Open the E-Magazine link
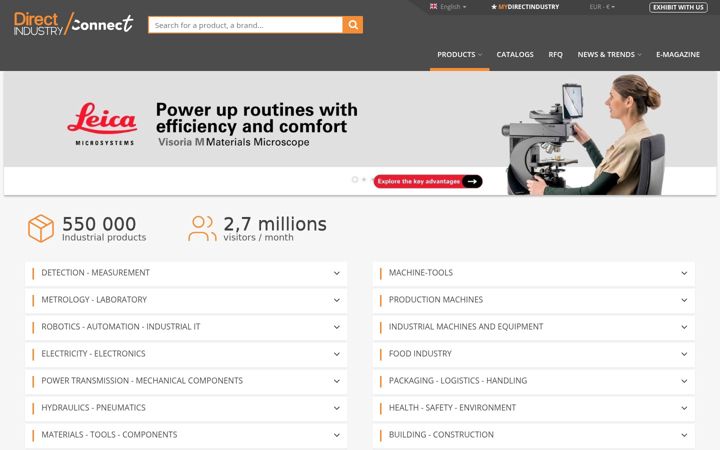Screen dimensions: 720x450 (x=678, y=55)
